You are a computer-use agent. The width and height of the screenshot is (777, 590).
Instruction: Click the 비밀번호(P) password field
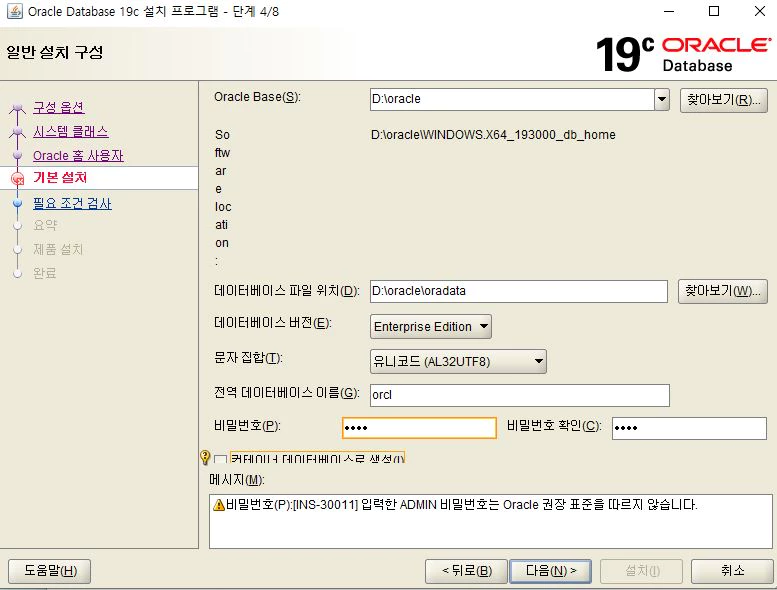(x=419, y=428)
